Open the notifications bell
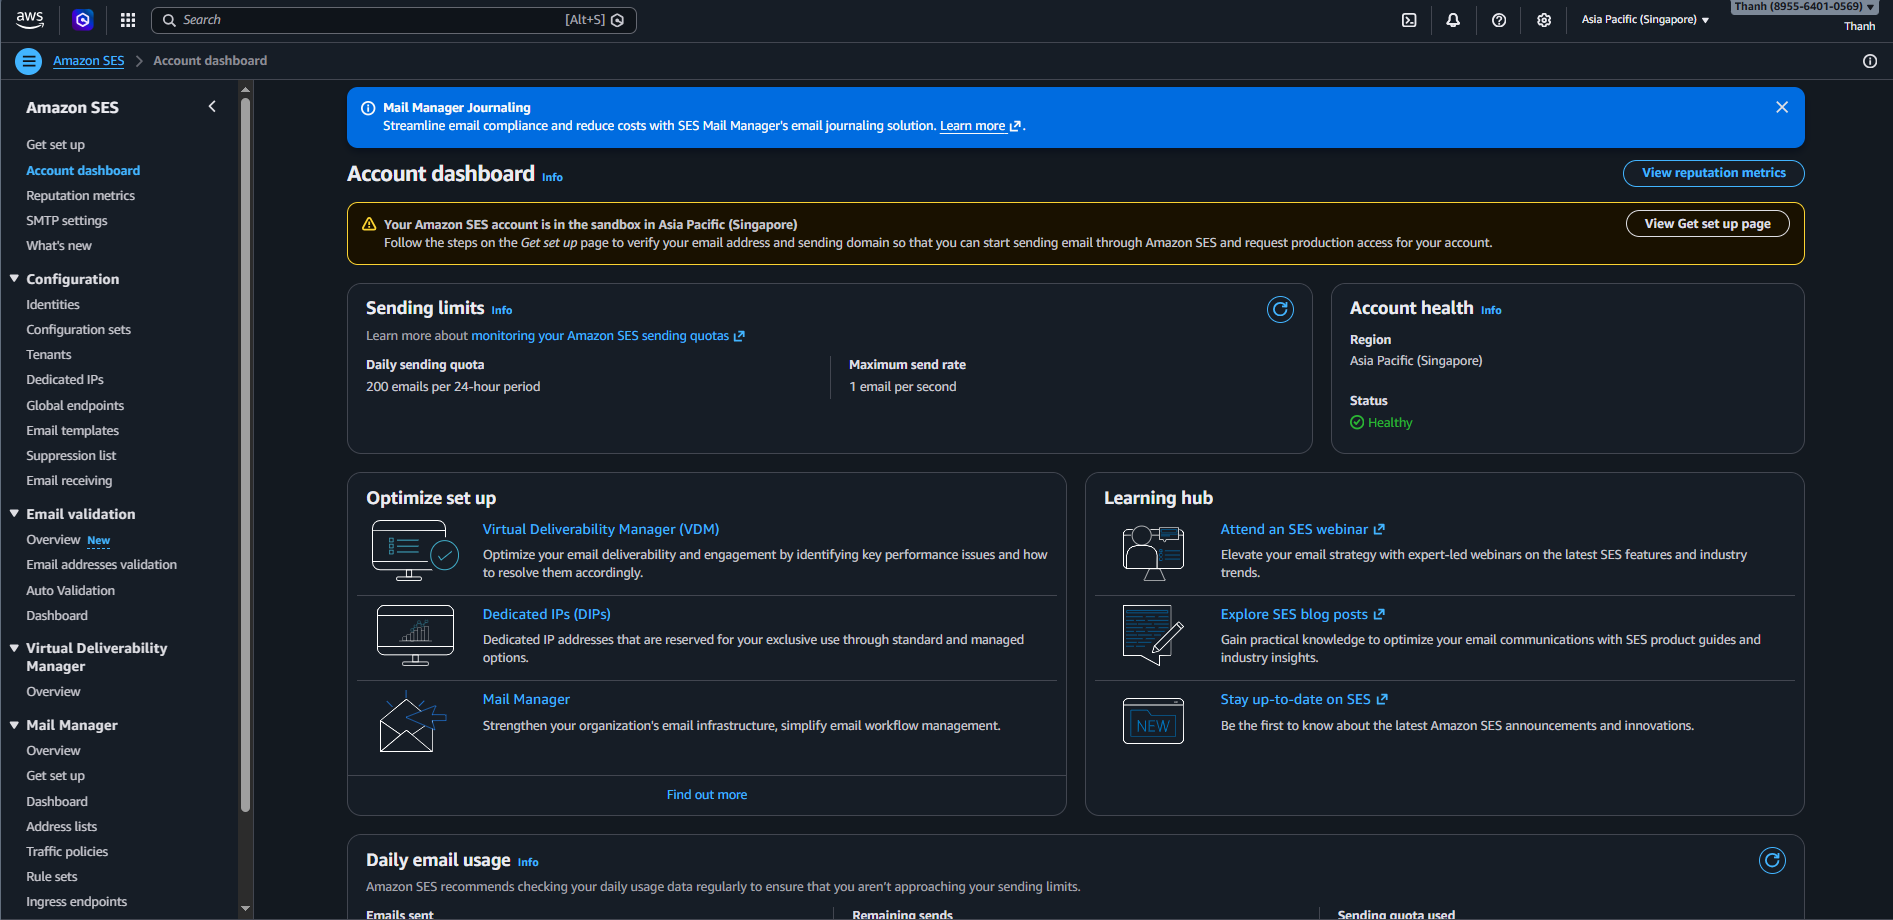Viewport: 1893px width, 920px height. coord(1453,20)
